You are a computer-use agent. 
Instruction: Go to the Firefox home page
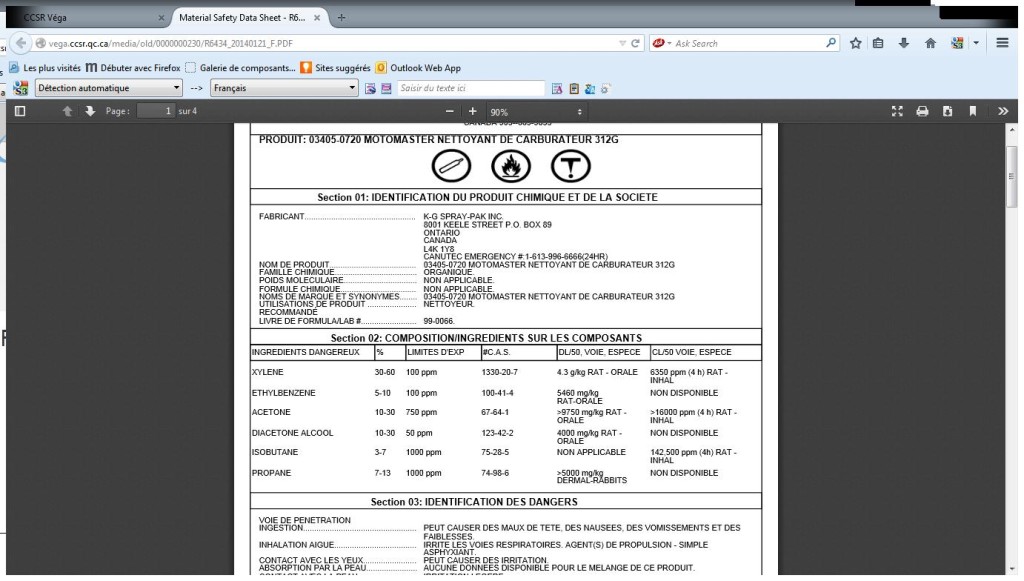click(x=931, y=43)
